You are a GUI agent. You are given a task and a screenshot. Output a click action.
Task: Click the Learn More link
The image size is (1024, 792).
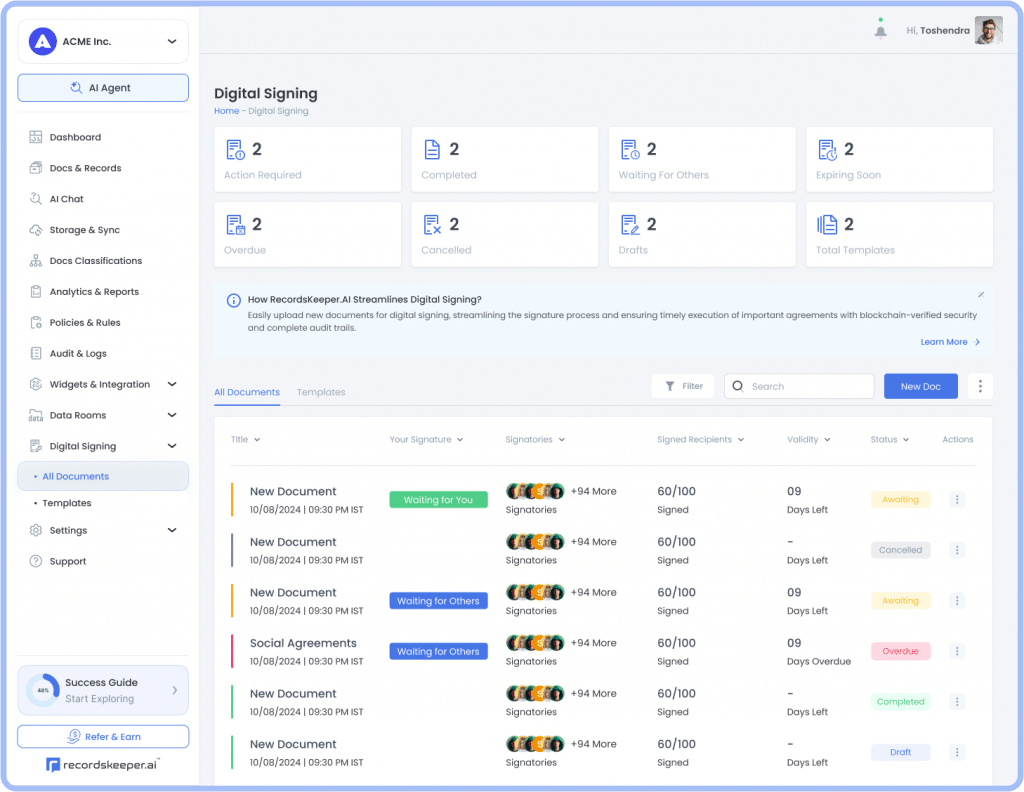944,341
